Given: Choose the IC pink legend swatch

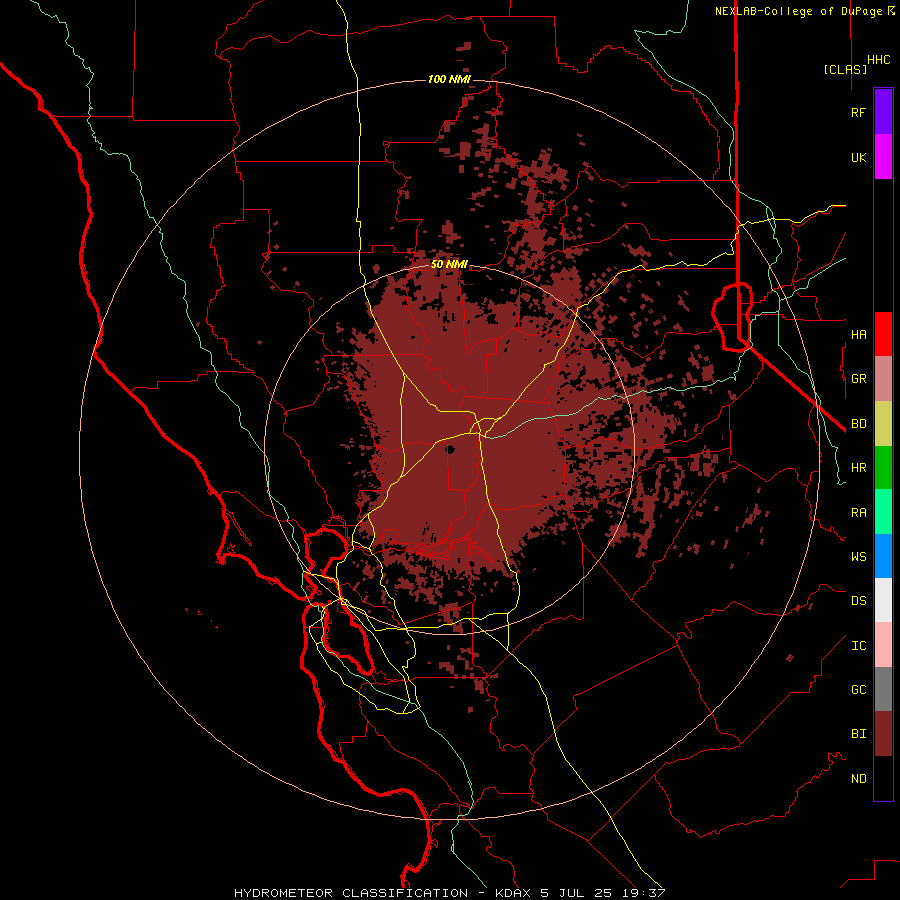Looking at the screenshot, I should (x=883, y=645).
